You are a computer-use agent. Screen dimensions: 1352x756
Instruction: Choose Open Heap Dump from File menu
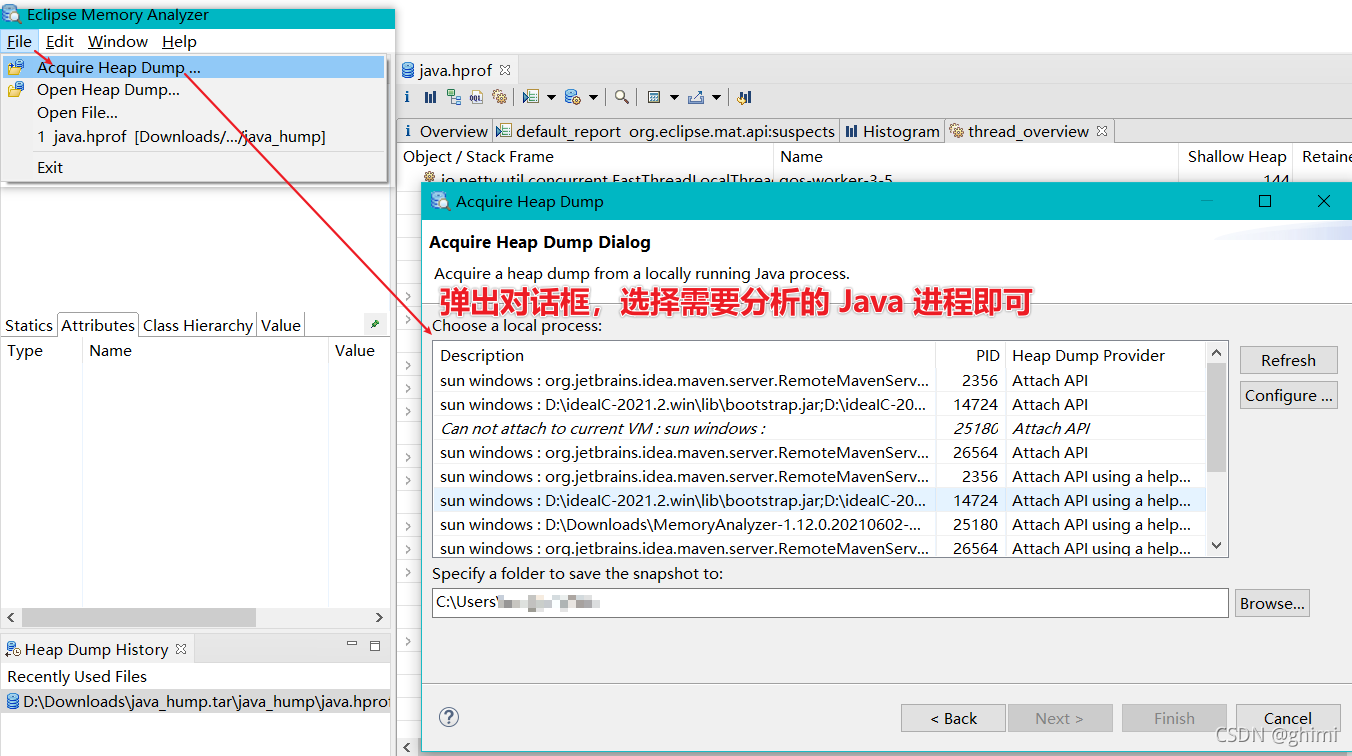pos(194,90)
